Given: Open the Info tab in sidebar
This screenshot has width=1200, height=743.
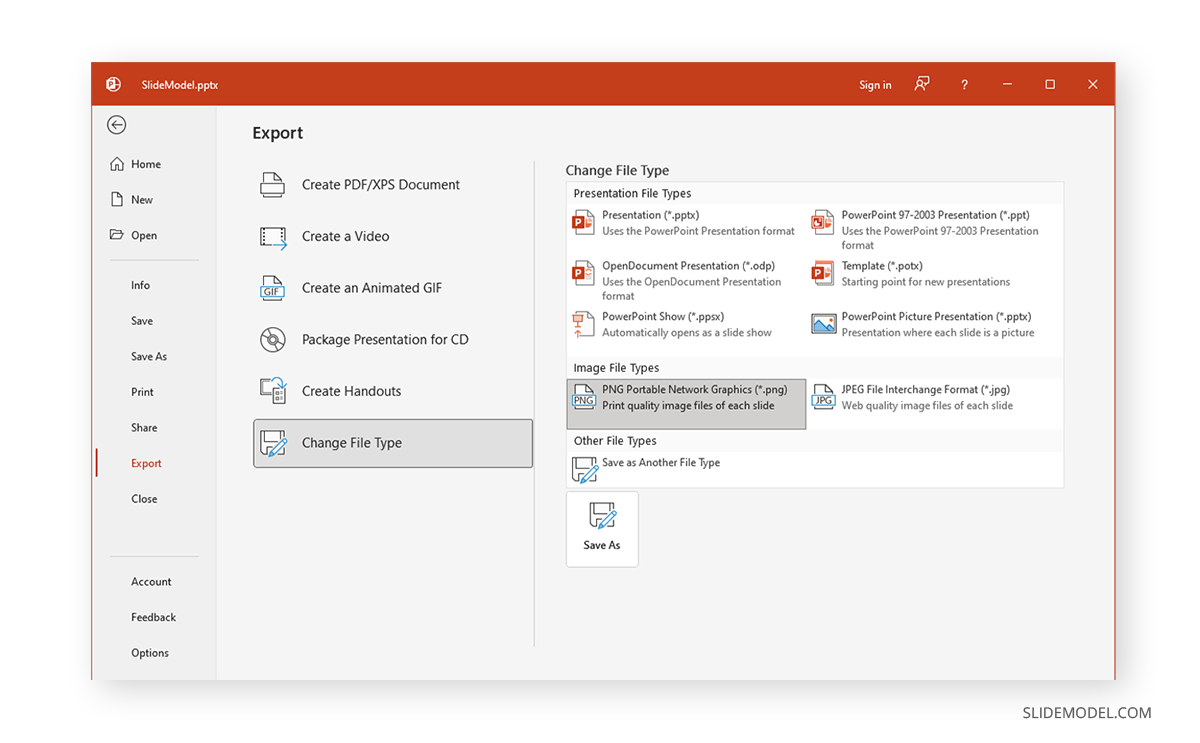Looking at the screenshot, I should point(140,285).
